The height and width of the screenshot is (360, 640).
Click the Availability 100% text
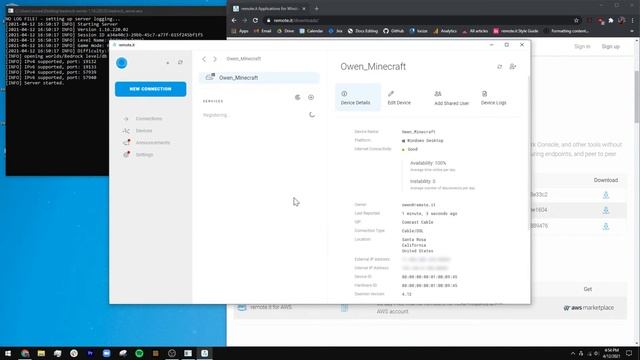click(x=428, y=163)
